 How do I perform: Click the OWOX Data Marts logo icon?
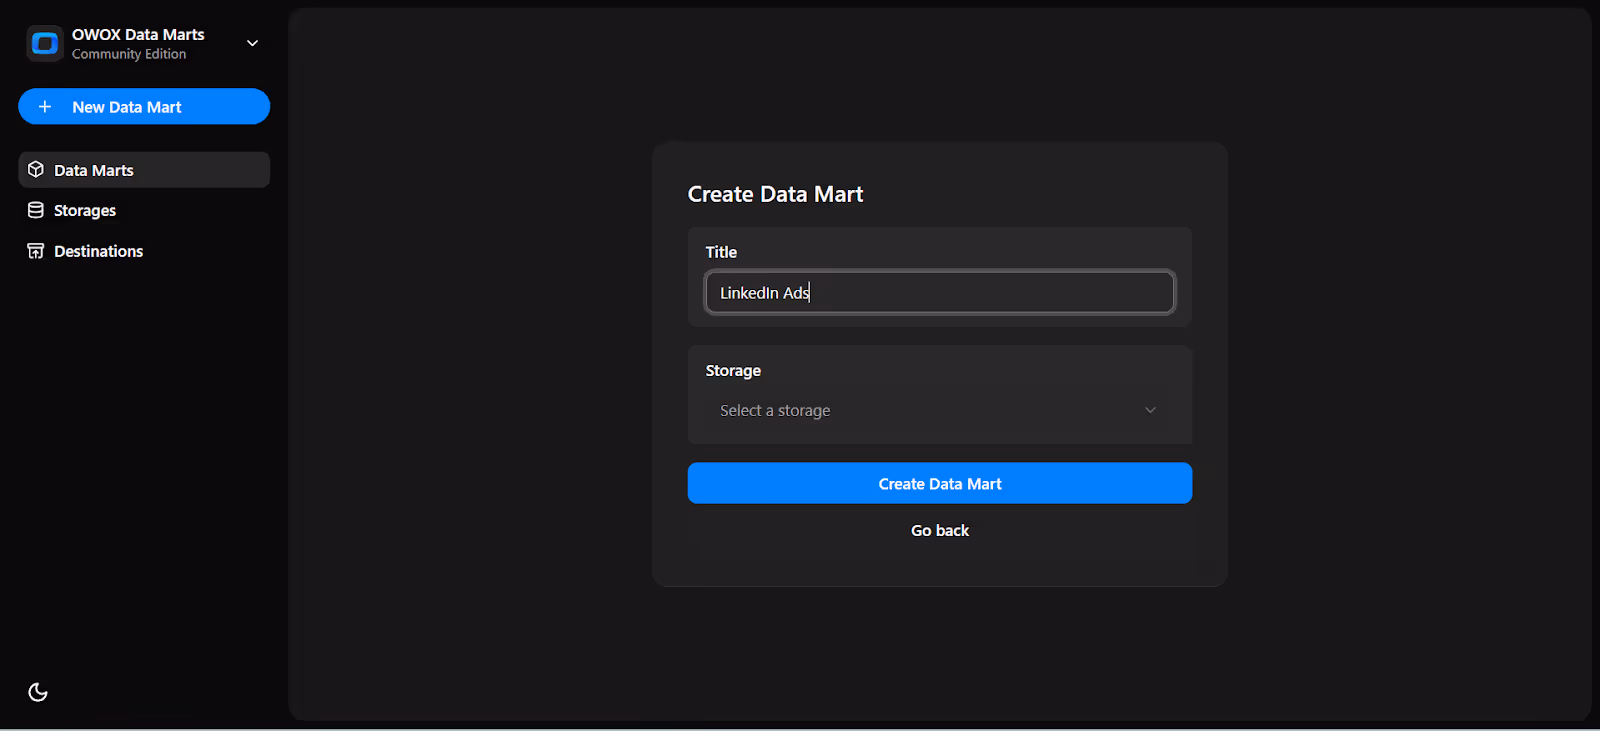(x=45, y=43)
